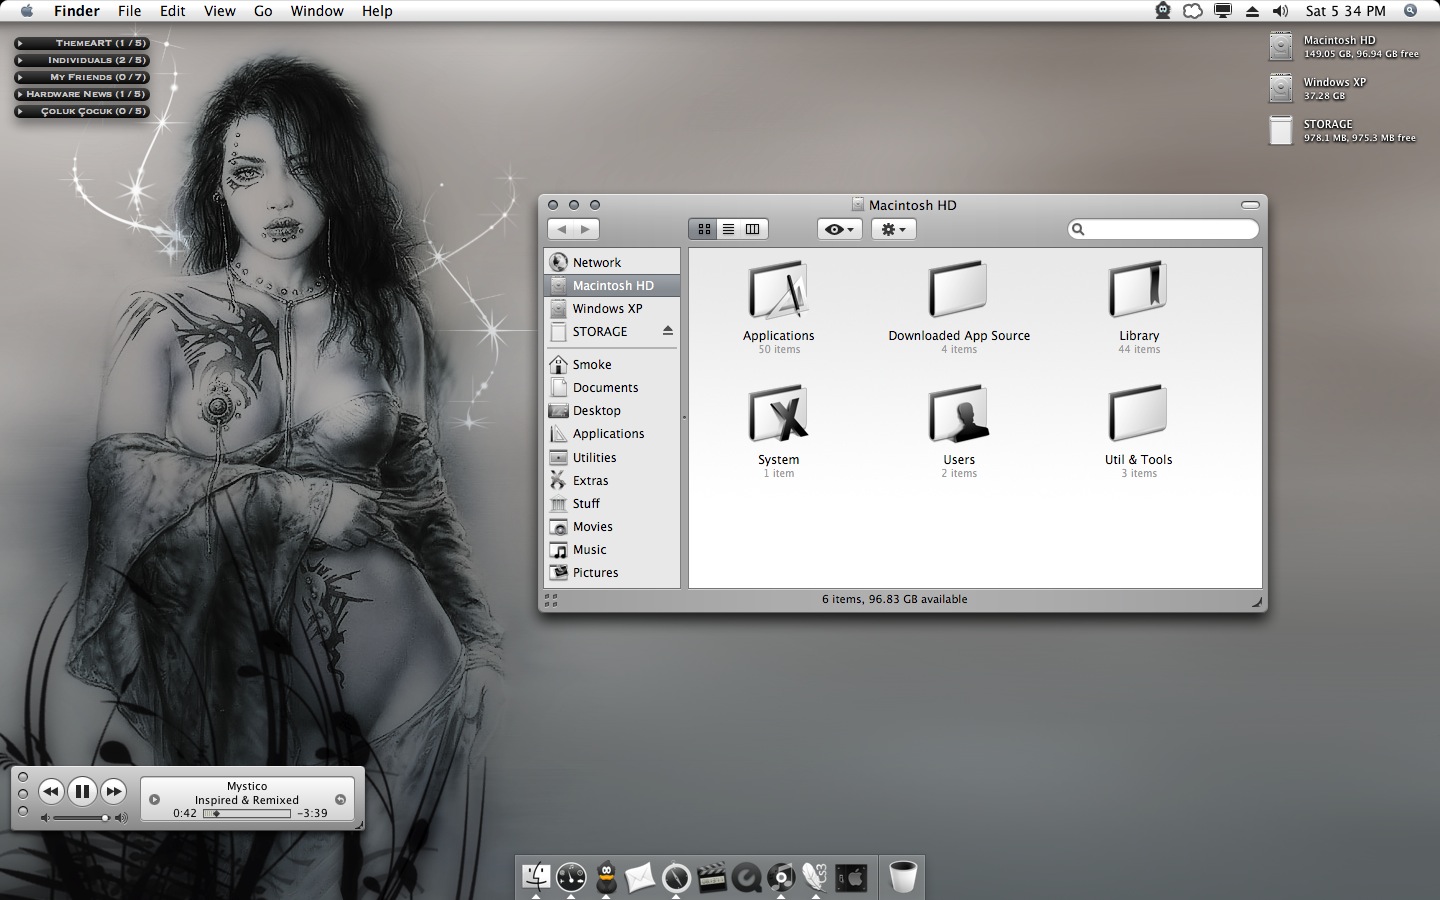Select STORAGE volume in the sidebar

click(600, 331)
